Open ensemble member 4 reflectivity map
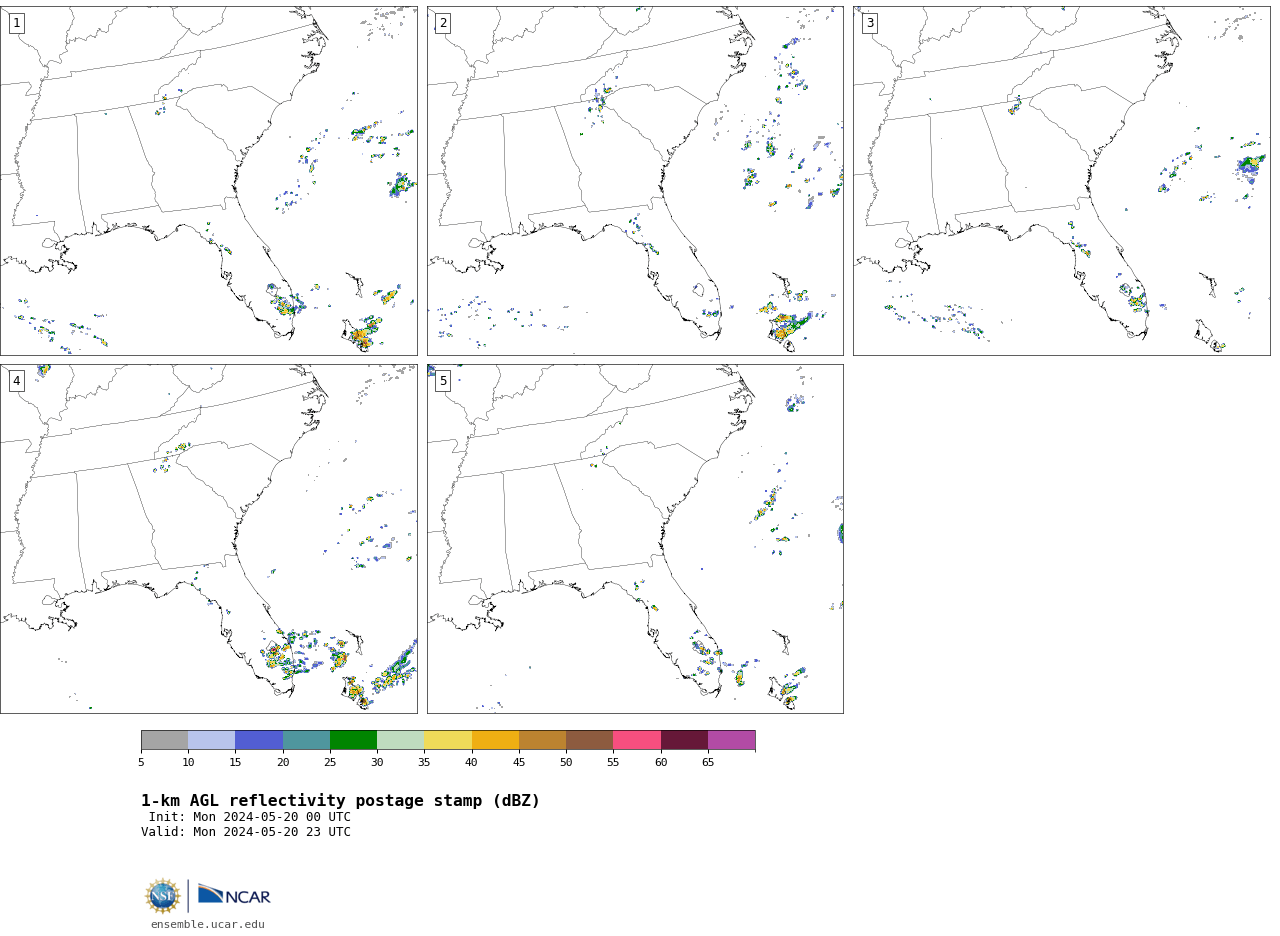The width and height of the screenshot is (1280, 936). tap(208, 539)
